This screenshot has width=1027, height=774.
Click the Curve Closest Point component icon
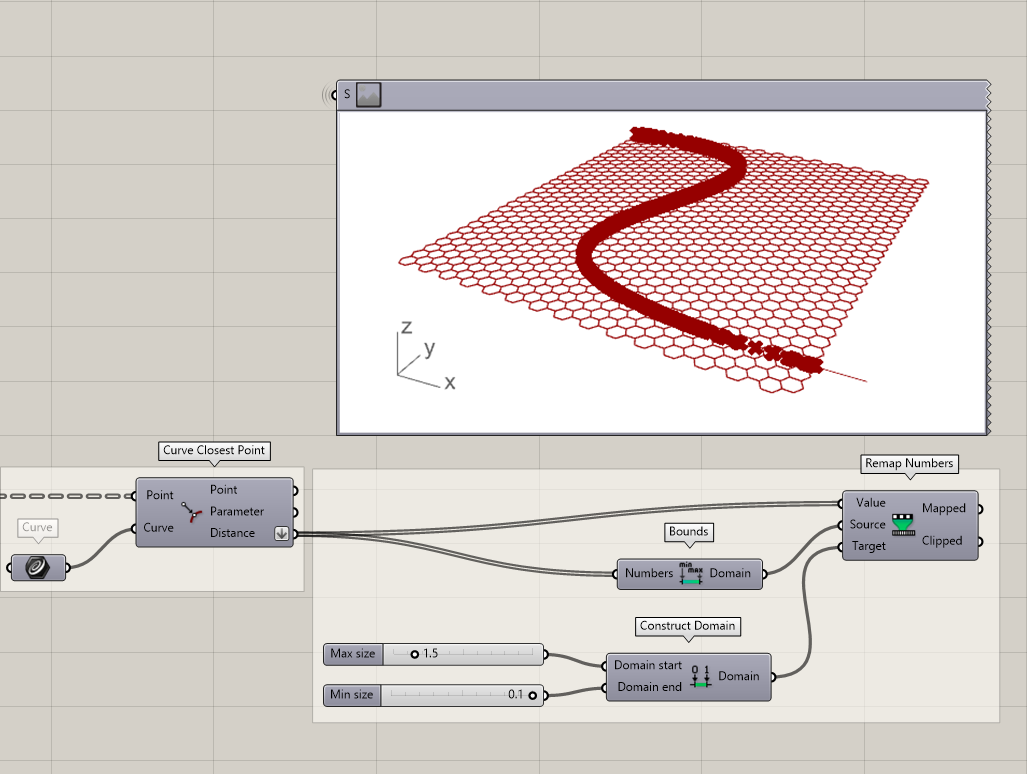point(191,512)
